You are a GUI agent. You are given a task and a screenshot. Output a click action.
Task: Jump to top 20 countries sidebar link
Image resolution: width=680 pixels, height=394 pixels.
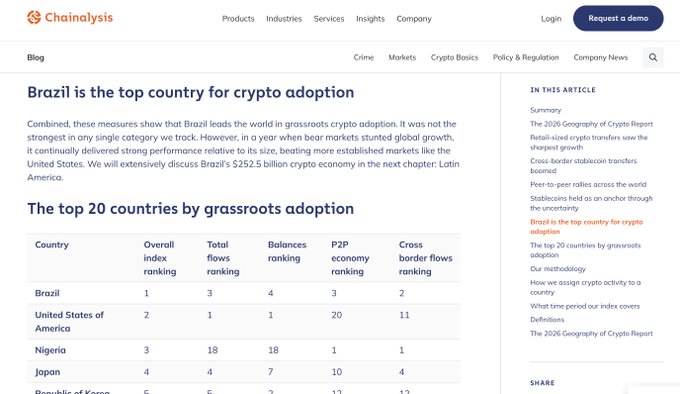585,250
